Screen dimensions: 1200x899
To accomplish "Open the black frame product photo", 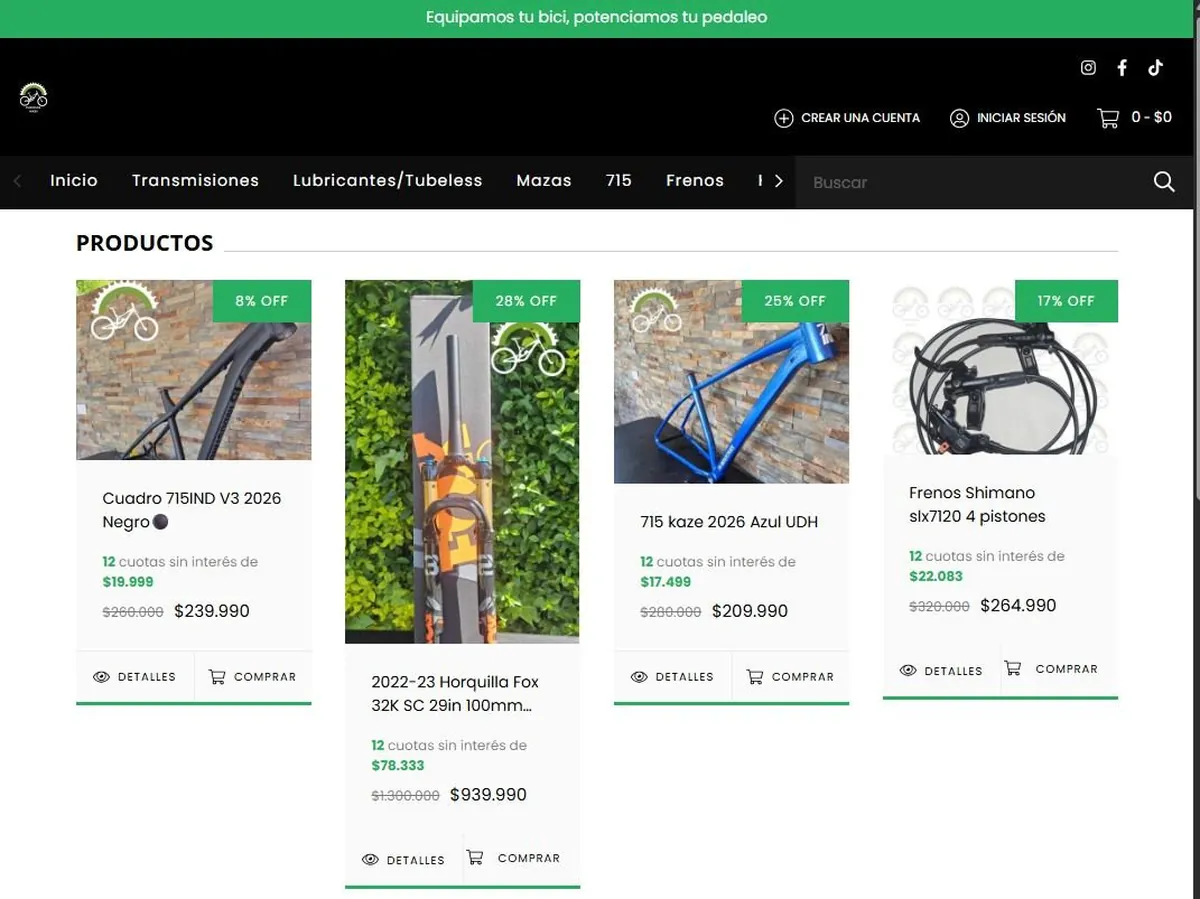I will (194, 370).
